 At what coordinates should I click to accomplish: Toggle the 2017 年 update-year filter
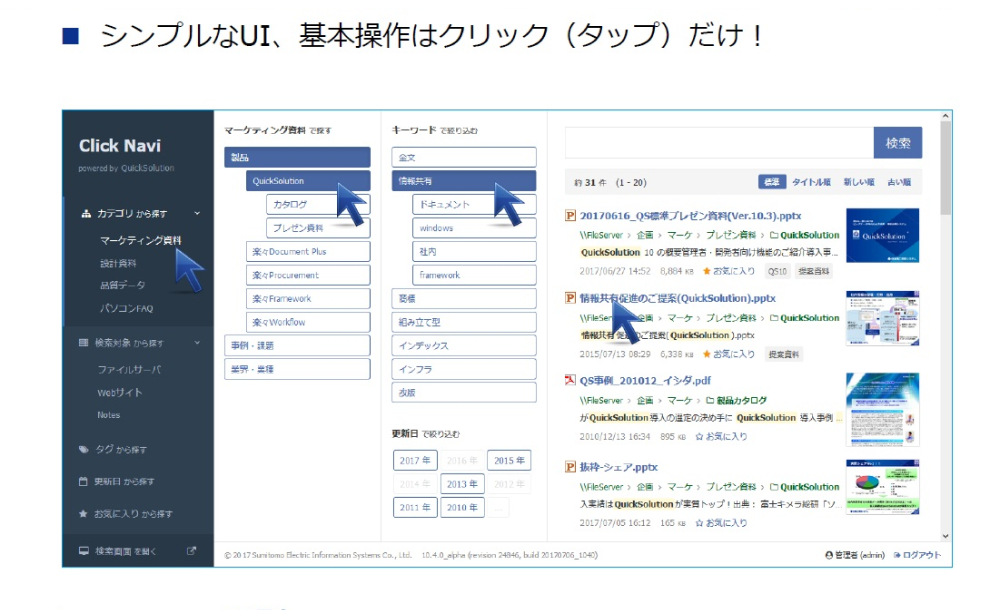pyautogui.click(x=415, y=460)
